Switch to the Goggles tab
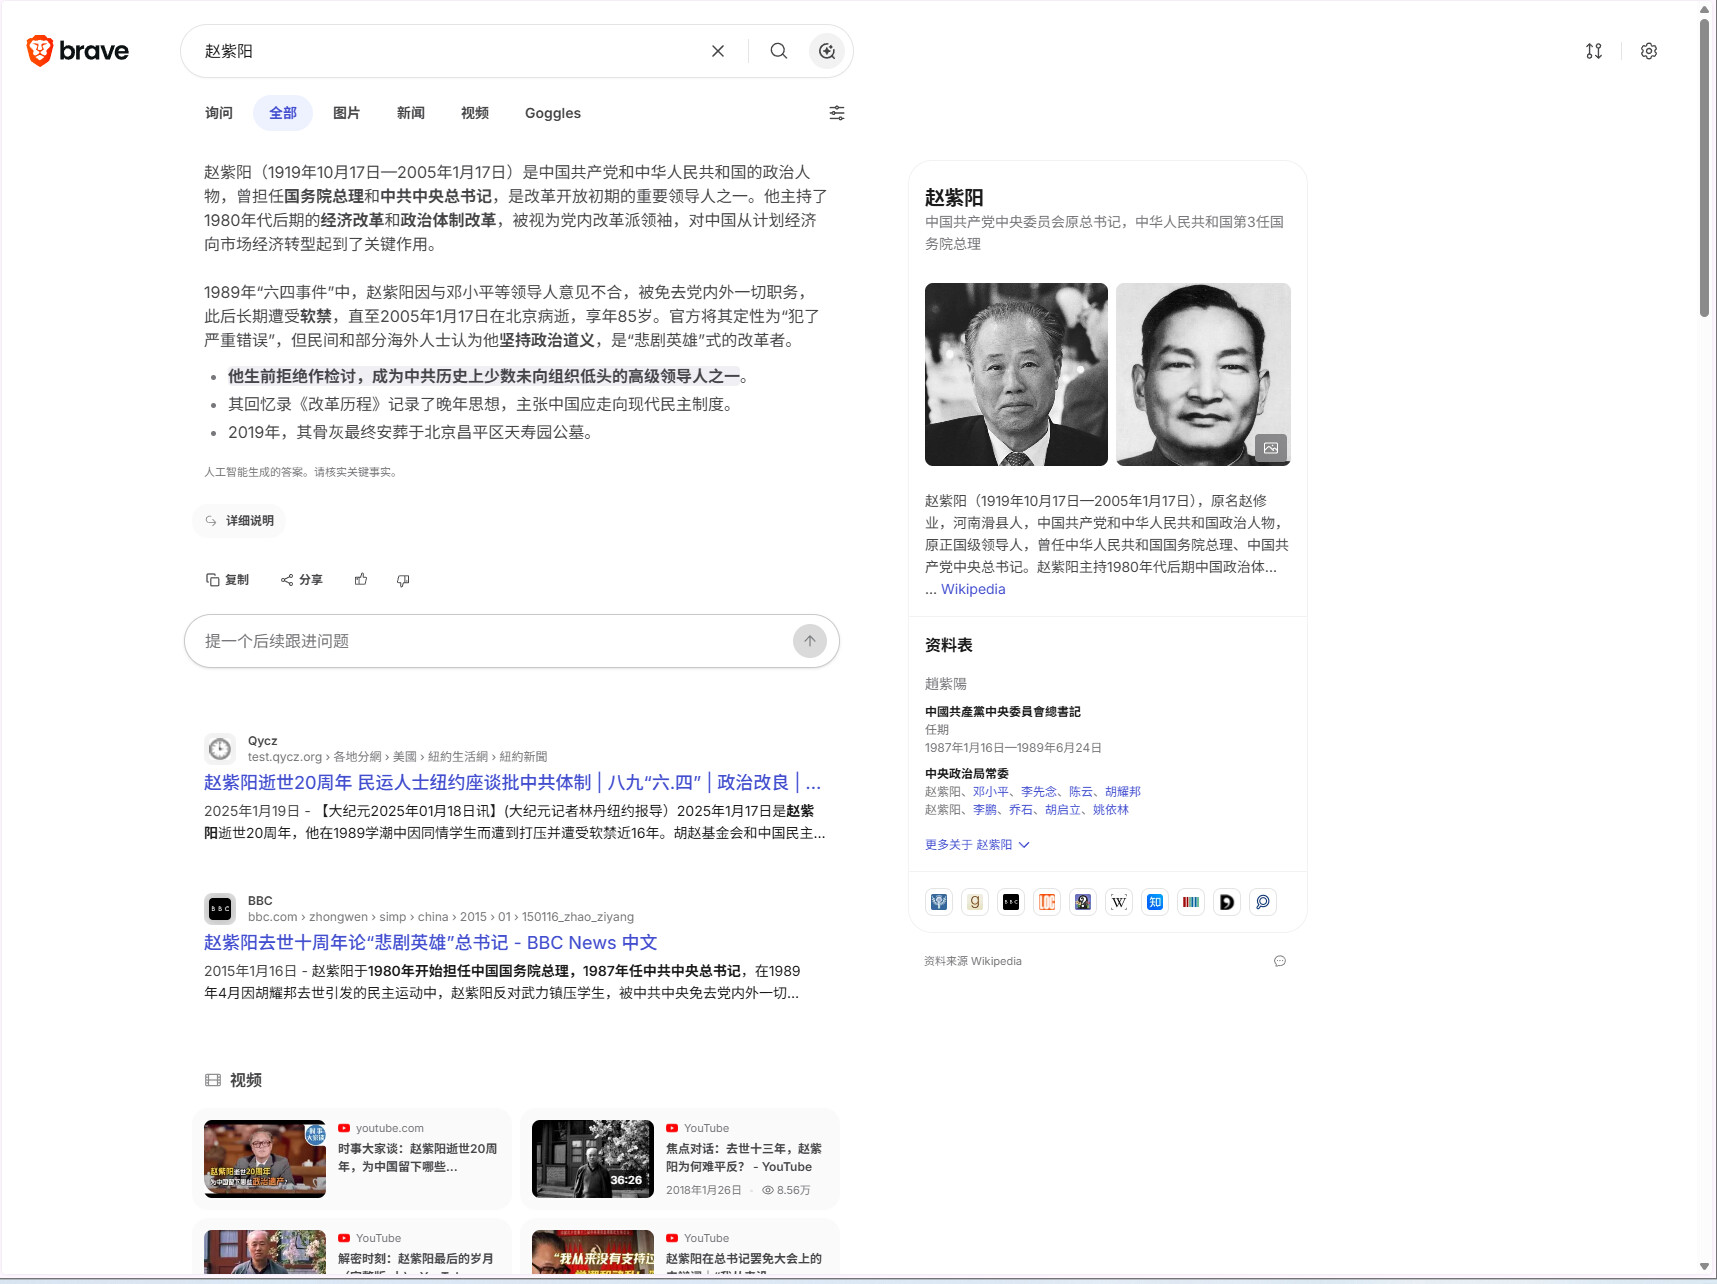1717x1284 pixels. [552, 113]
